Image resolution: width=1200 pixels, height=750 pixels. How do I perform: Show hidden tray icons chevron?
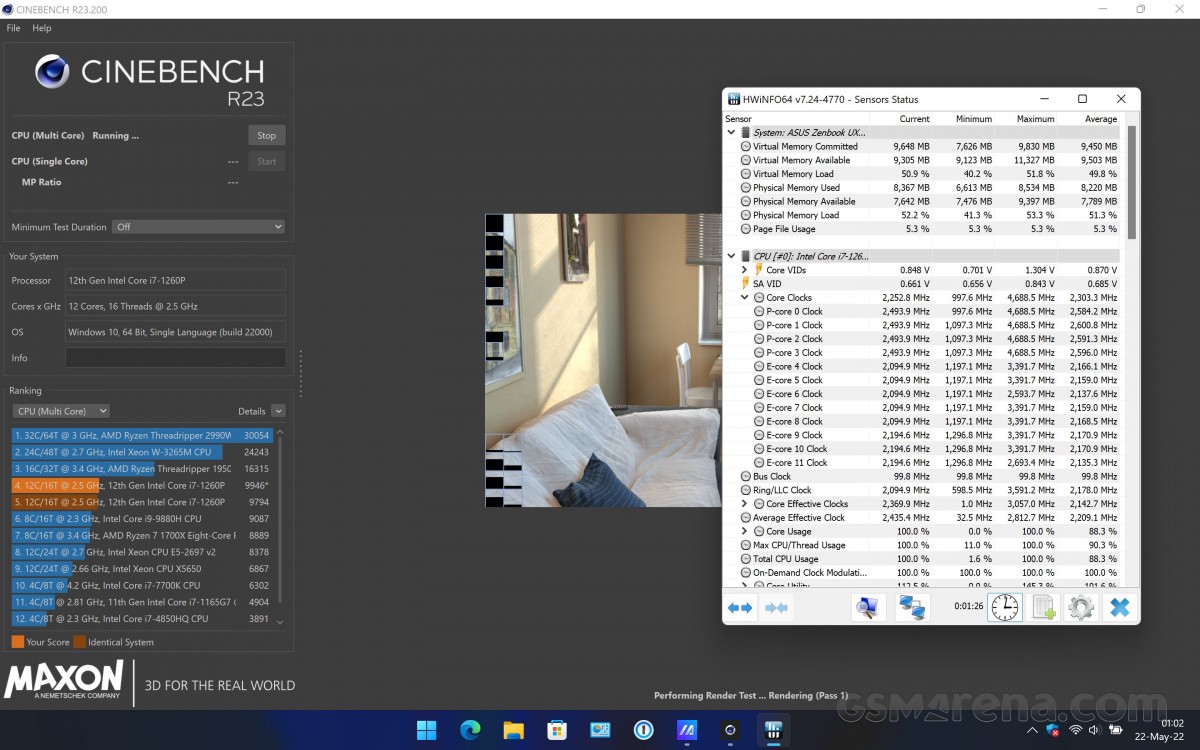pyautogui.click(x=1033, y=731)
